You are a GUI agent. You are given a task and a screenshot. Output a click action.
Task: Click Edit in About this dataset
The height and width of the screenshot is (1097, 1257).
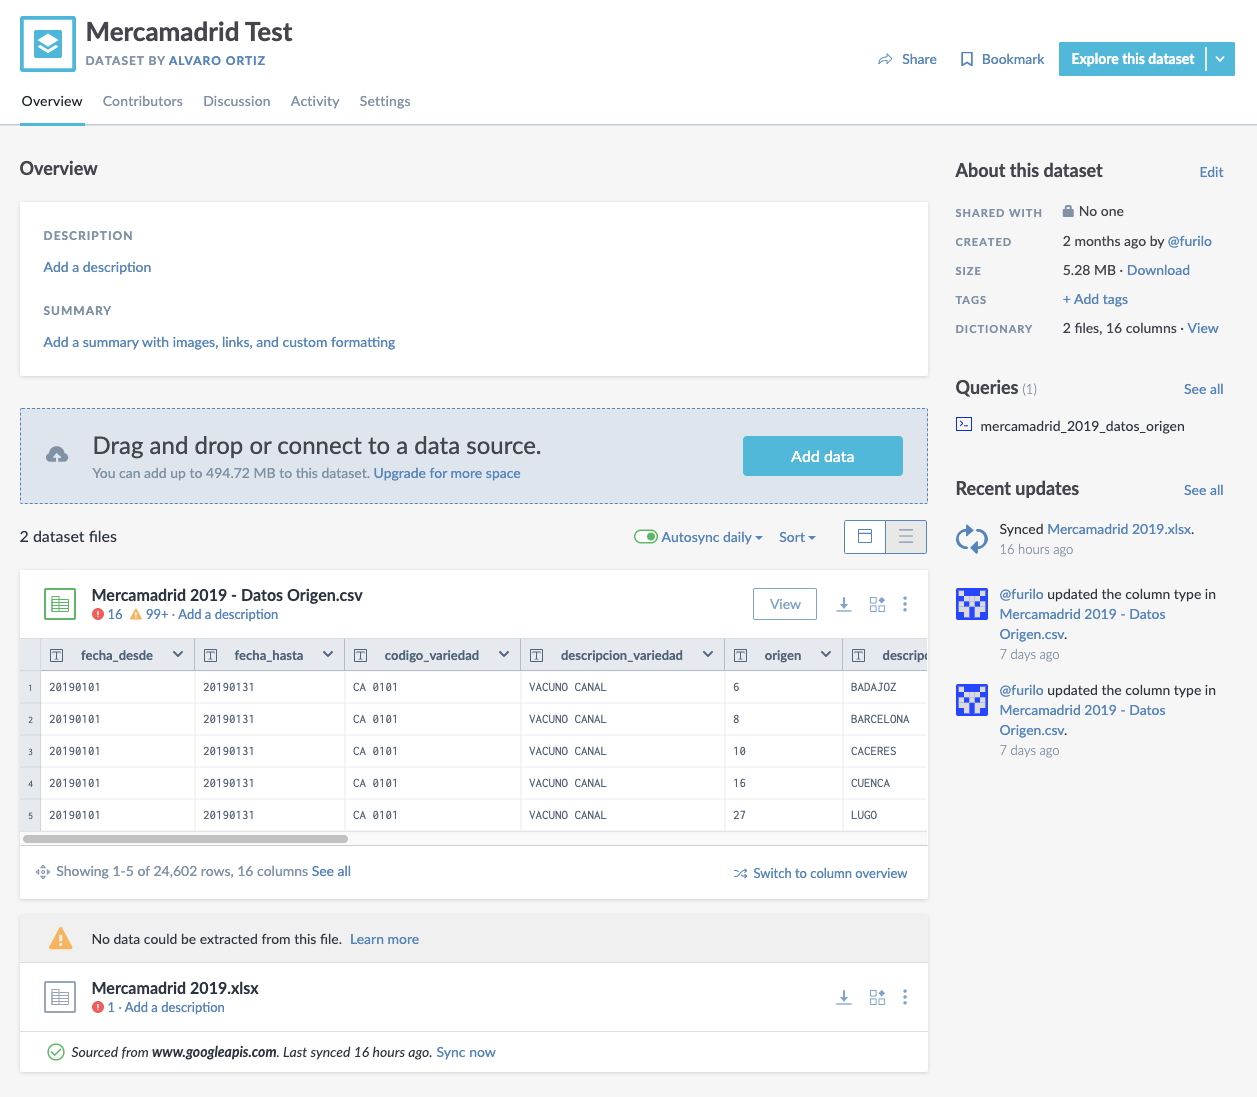point(1211,172)
